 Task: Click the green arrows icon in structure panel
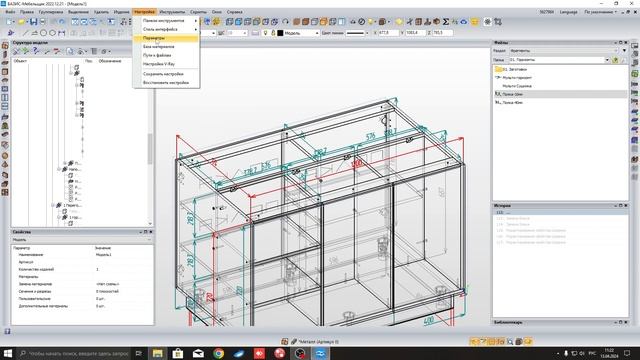pos(26,51)
